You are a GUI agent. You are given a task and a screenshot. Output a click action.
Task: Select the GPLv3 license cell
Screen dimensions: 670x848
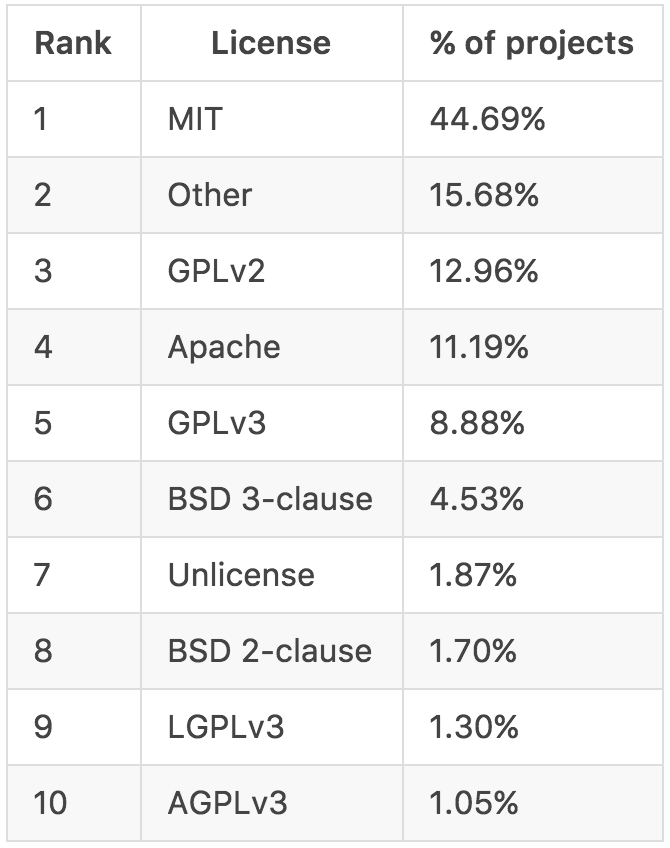[217, 423]
